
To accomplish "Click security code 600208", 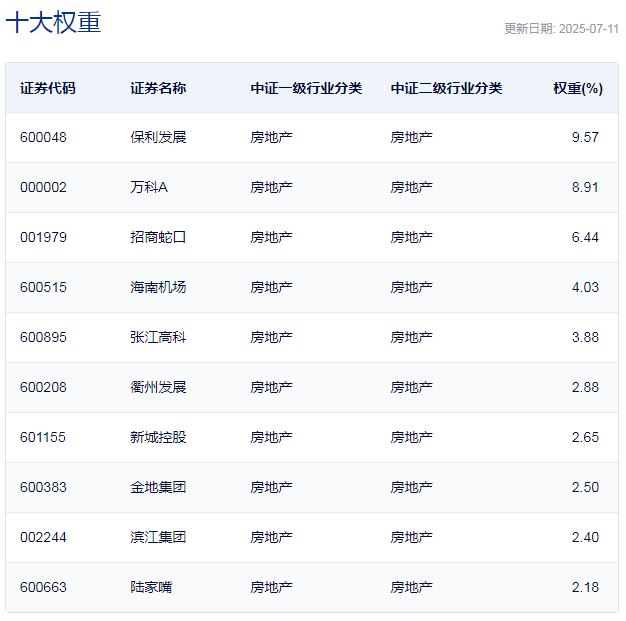I will click(x=43, y=387).
